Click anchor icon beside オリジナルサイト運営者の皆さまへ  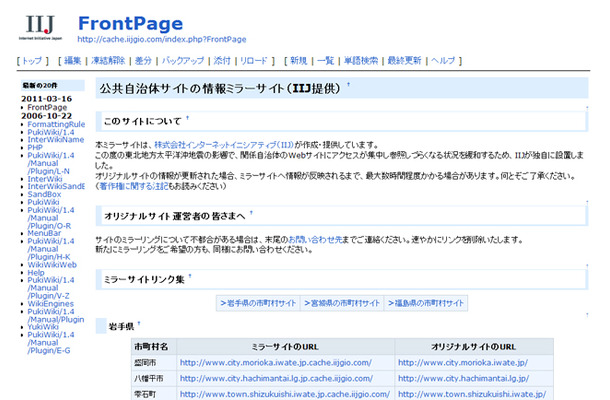click(x=251, y=213)
